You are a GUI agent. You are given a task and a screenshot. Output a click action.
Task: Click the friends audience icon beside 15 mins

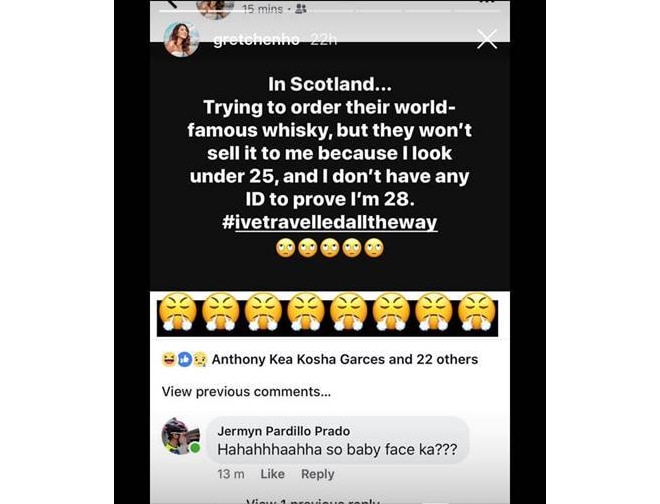301,9
